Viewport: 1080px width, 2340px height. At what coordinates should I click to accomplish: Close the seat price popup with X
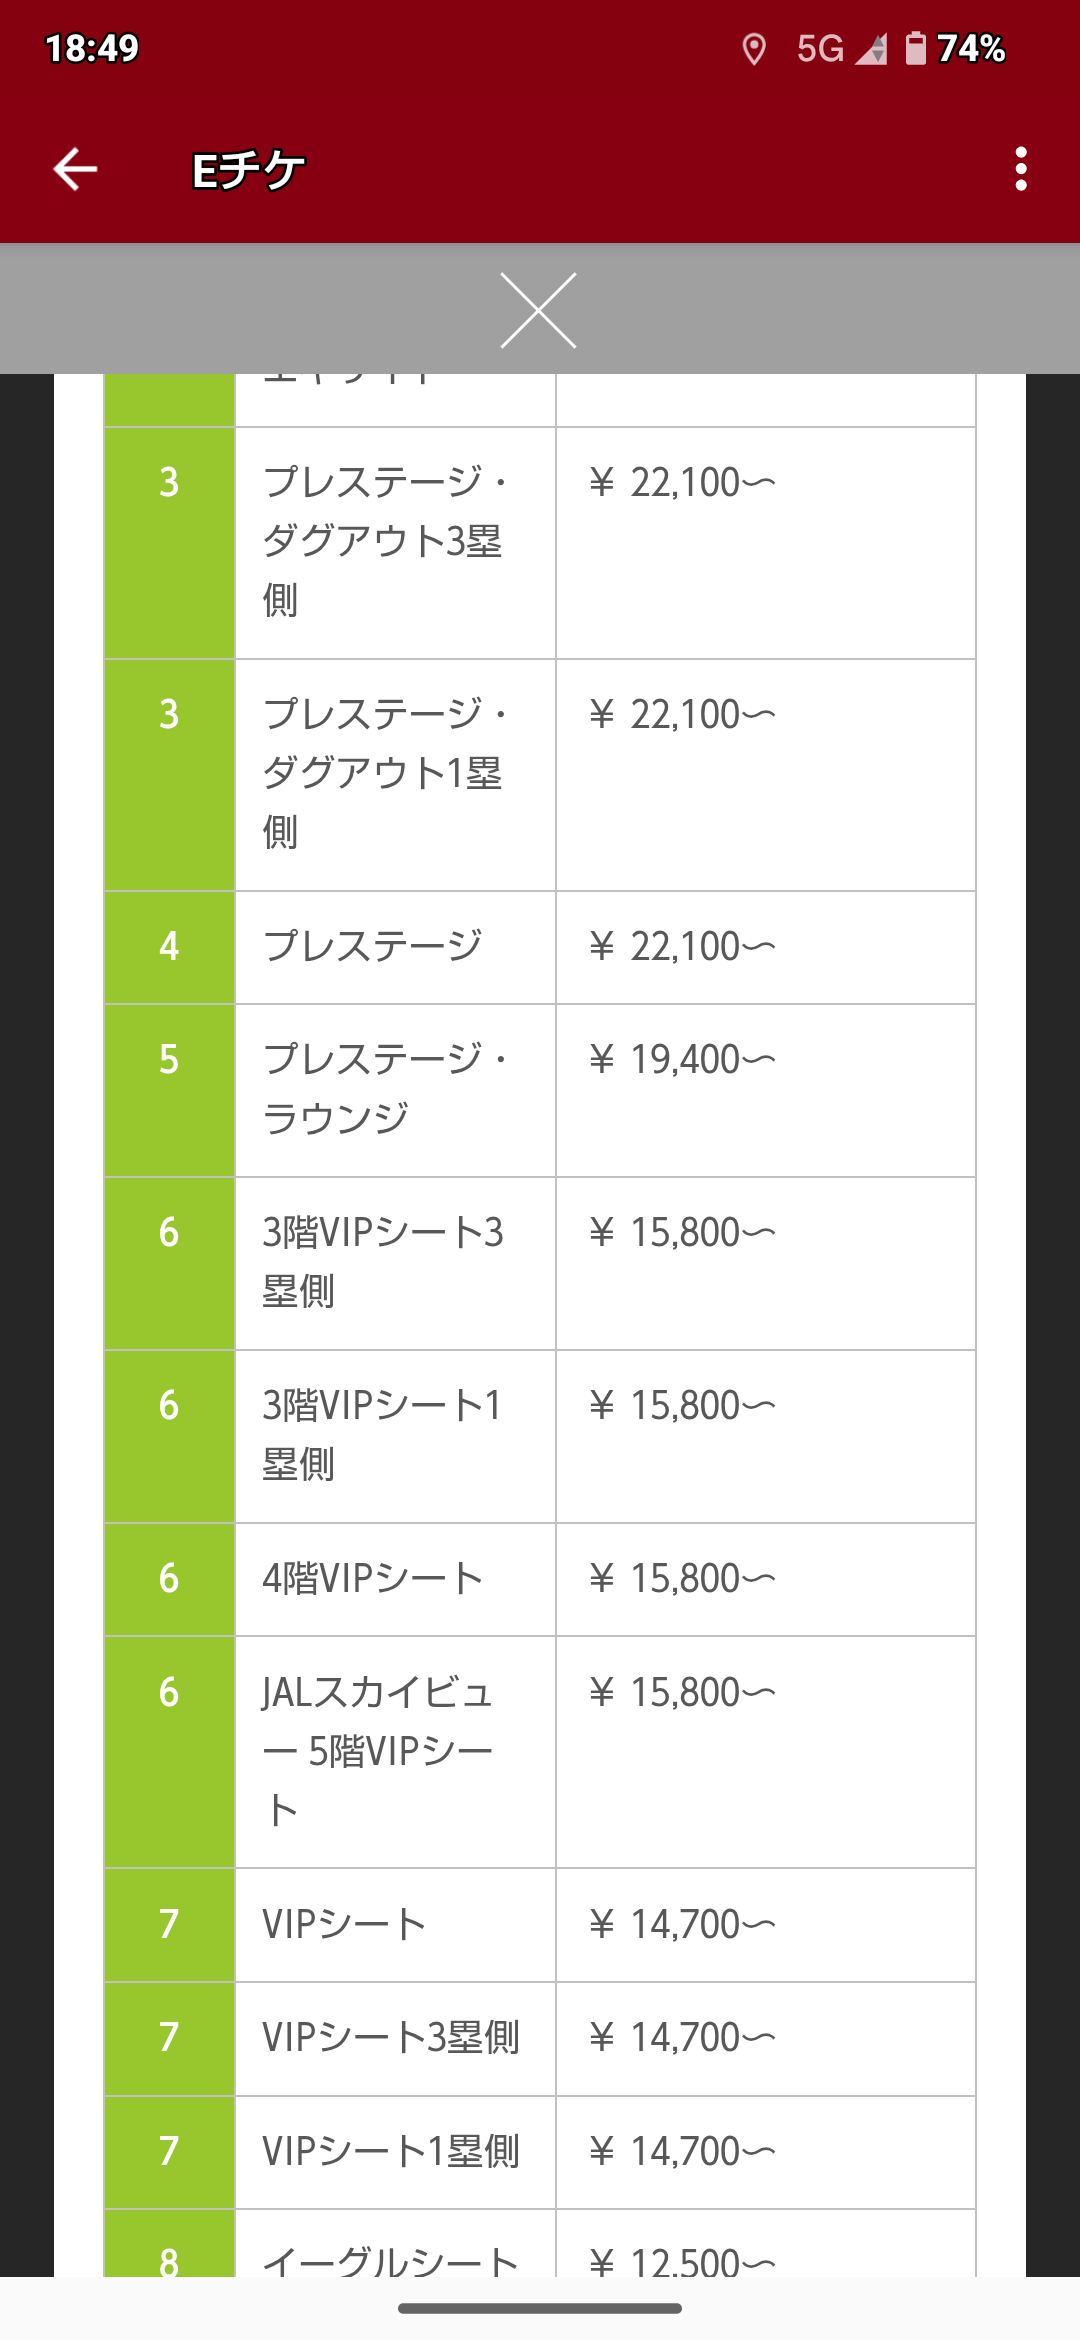[x=539, y=310]
